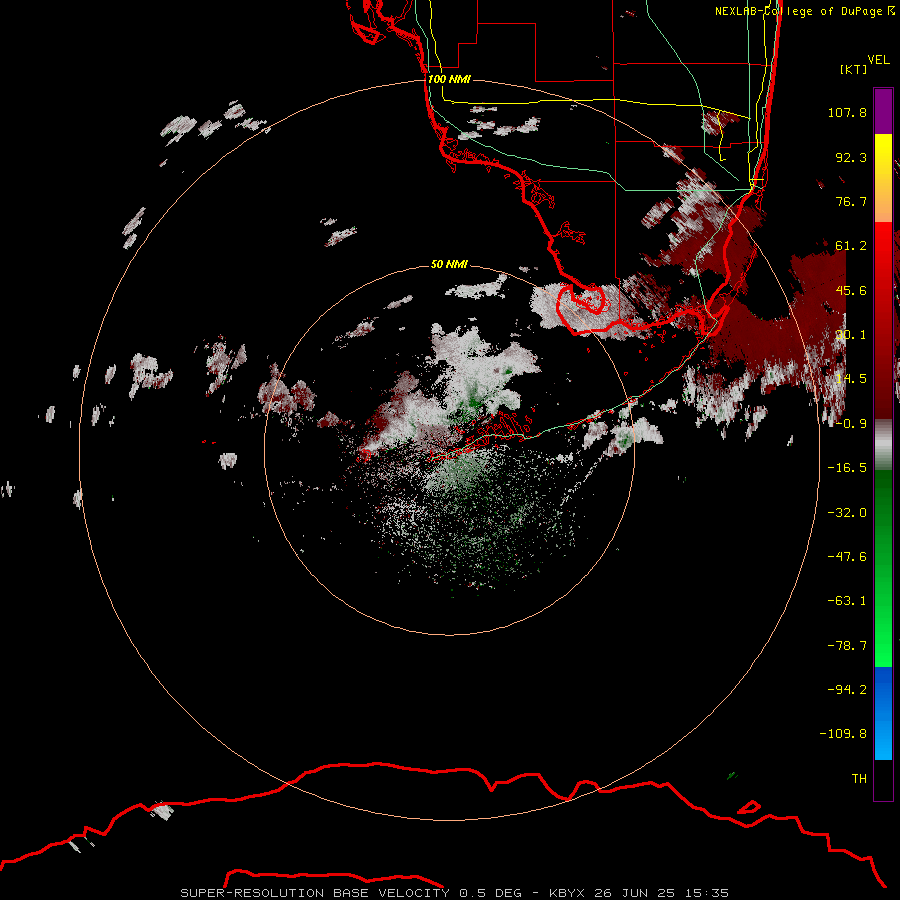The height and width of the screenshot is (900, 900).
Task: Select the 76.7 velocity scale value
Action: [851, 201]
